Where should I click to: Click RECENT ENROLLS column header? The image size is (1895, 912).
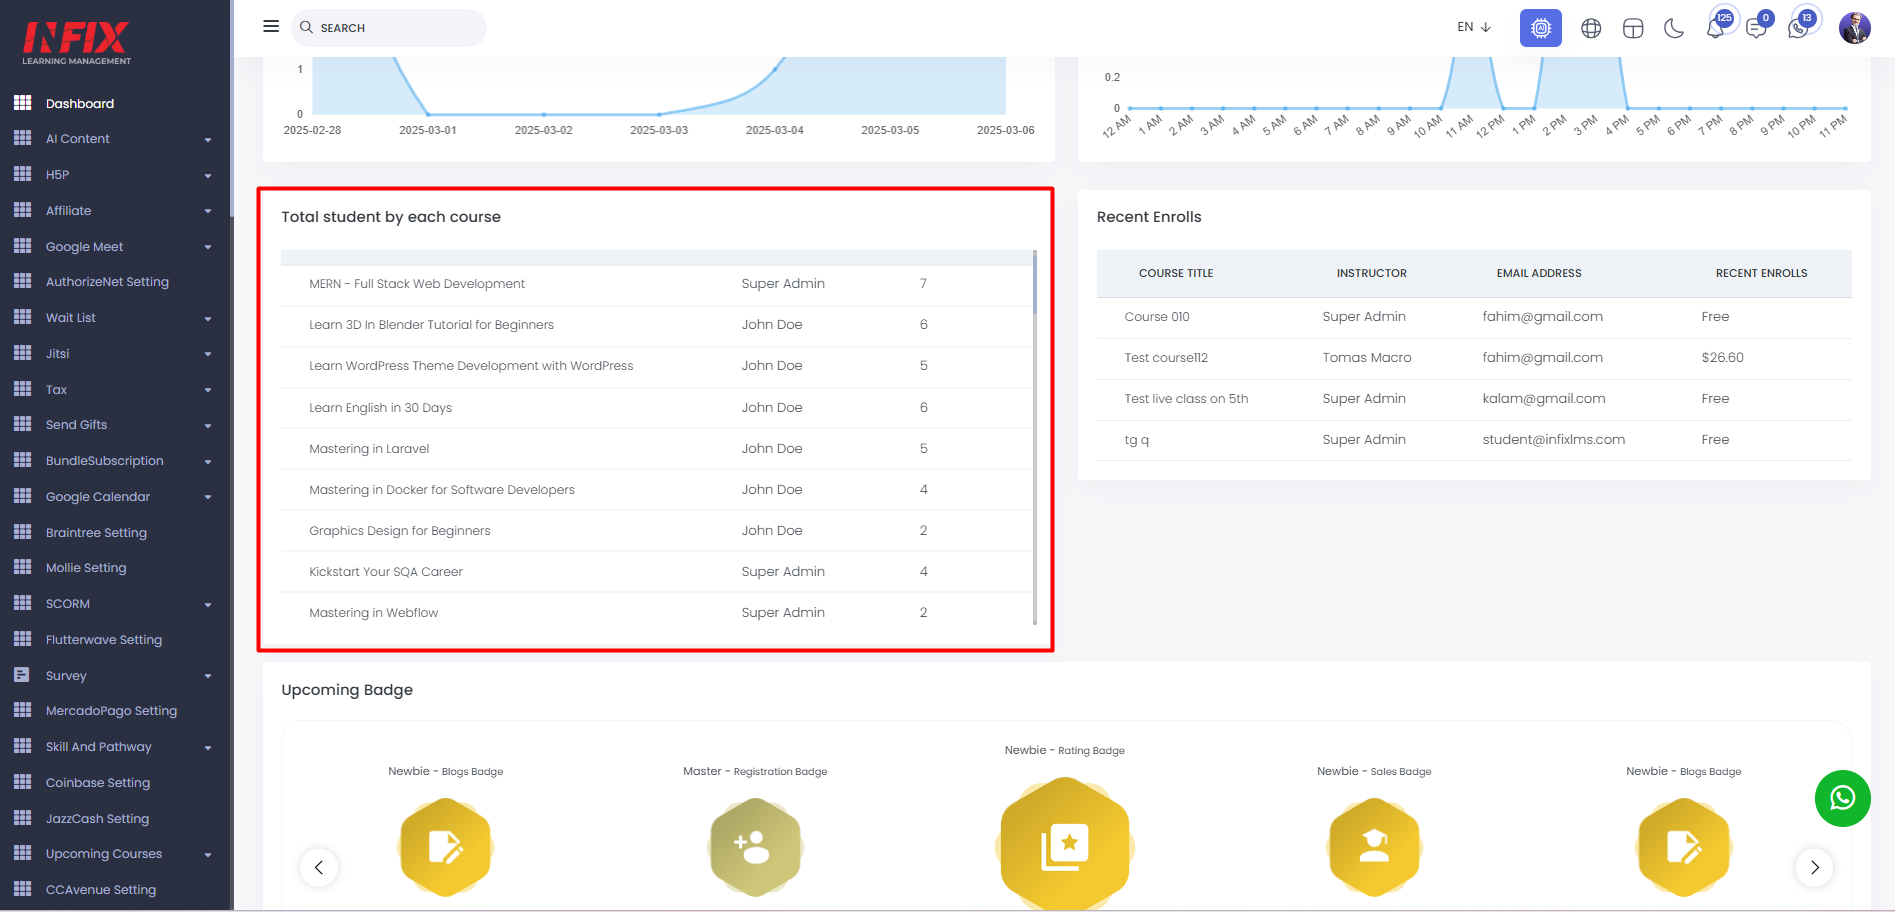click(1761, 273)
